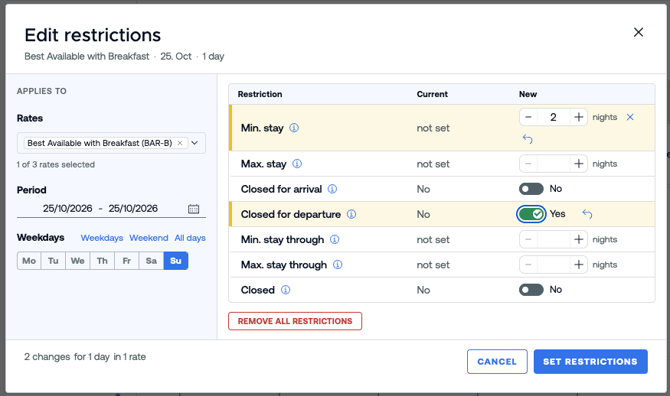Image resolution: width=670 pixels, height=396 pixels.
Task: Increase Max. stay nights value
Action: (579, 164)
